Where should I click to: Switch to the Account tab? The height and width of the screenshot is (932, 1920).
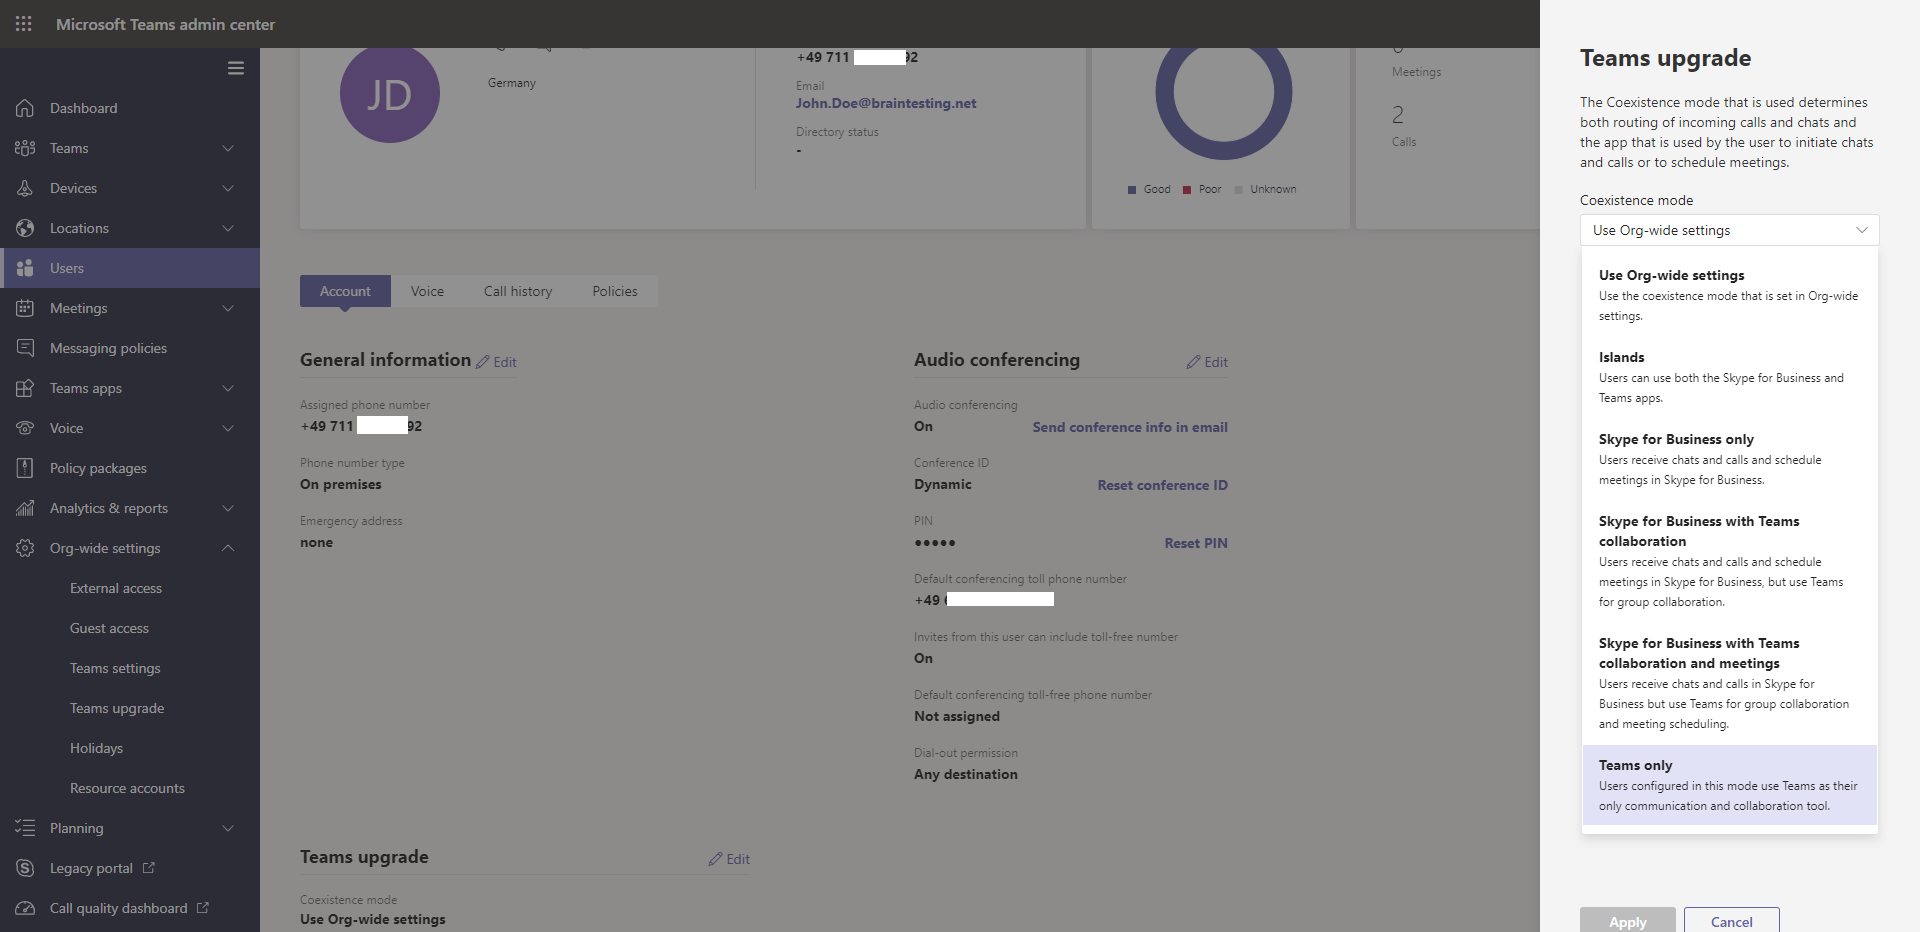tap(345, 291)
